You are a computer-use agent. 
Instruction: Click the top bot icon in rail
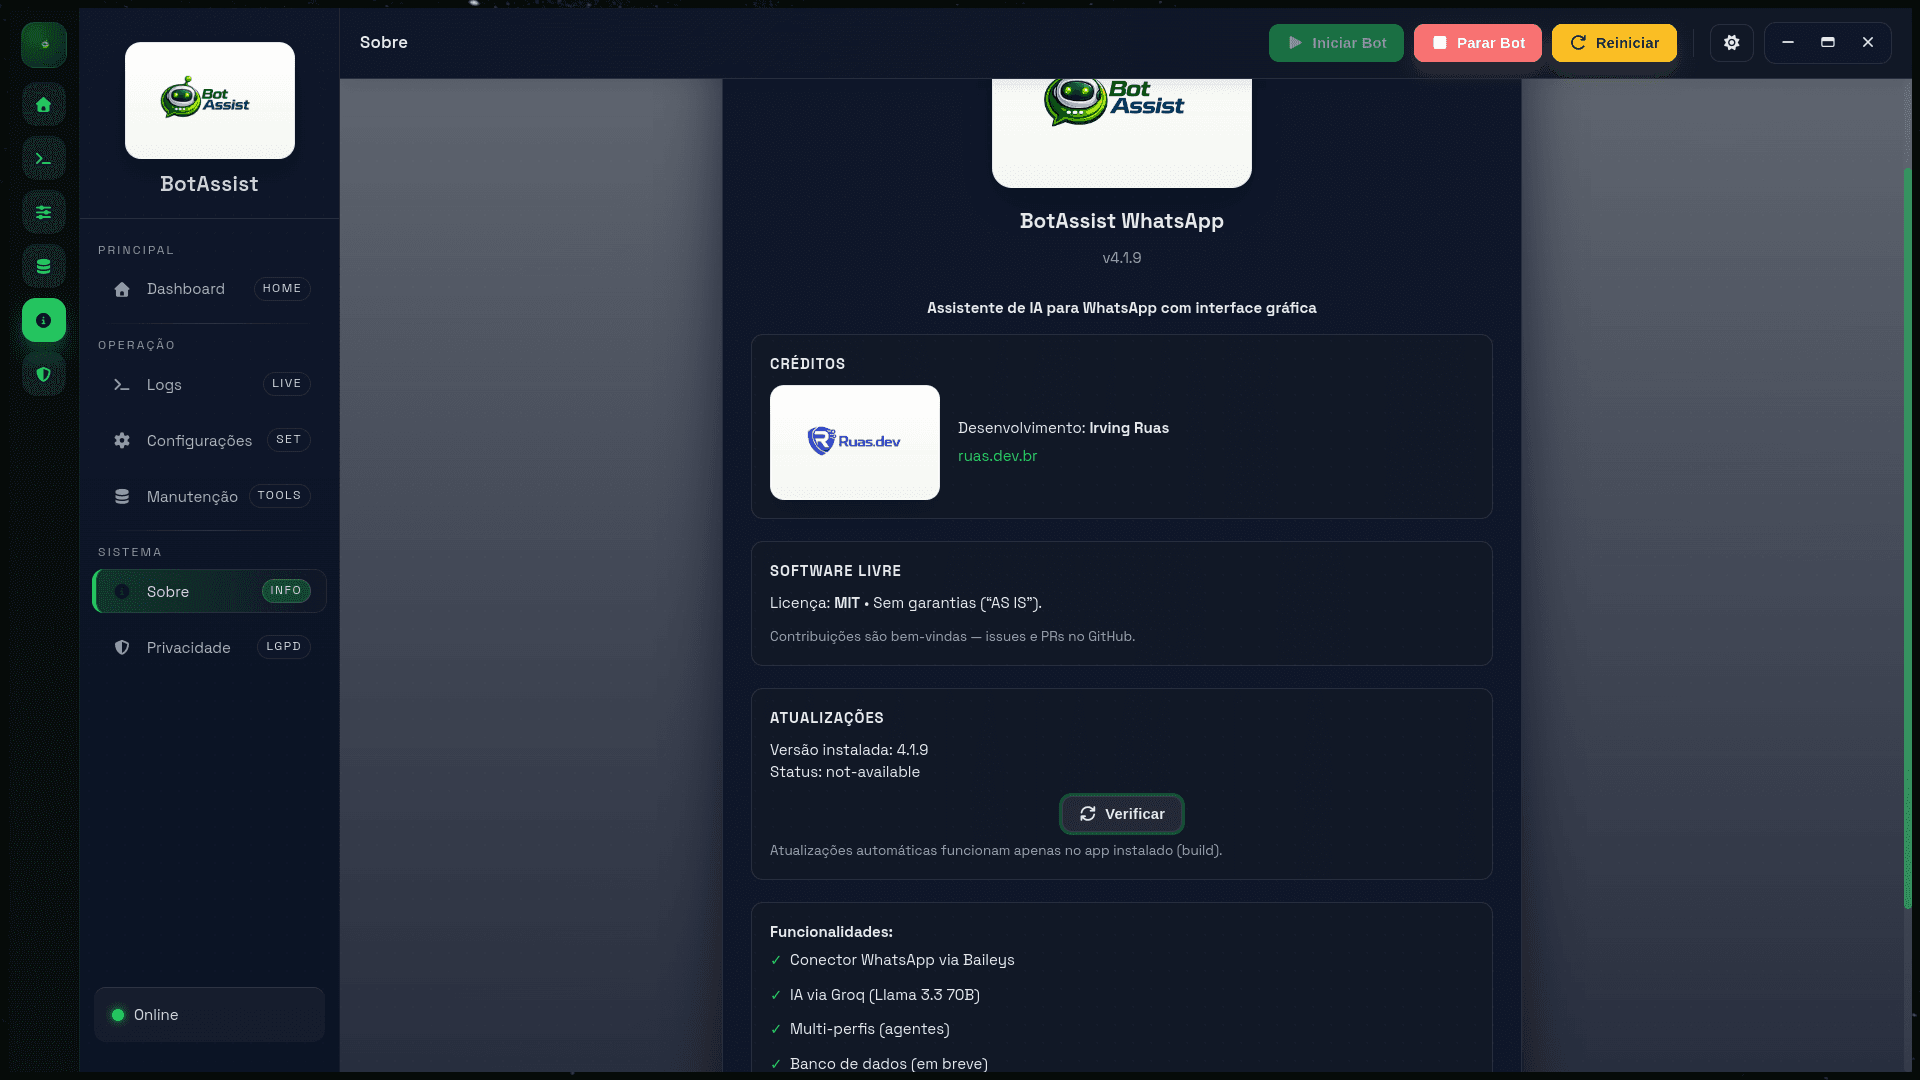(43, 45)
